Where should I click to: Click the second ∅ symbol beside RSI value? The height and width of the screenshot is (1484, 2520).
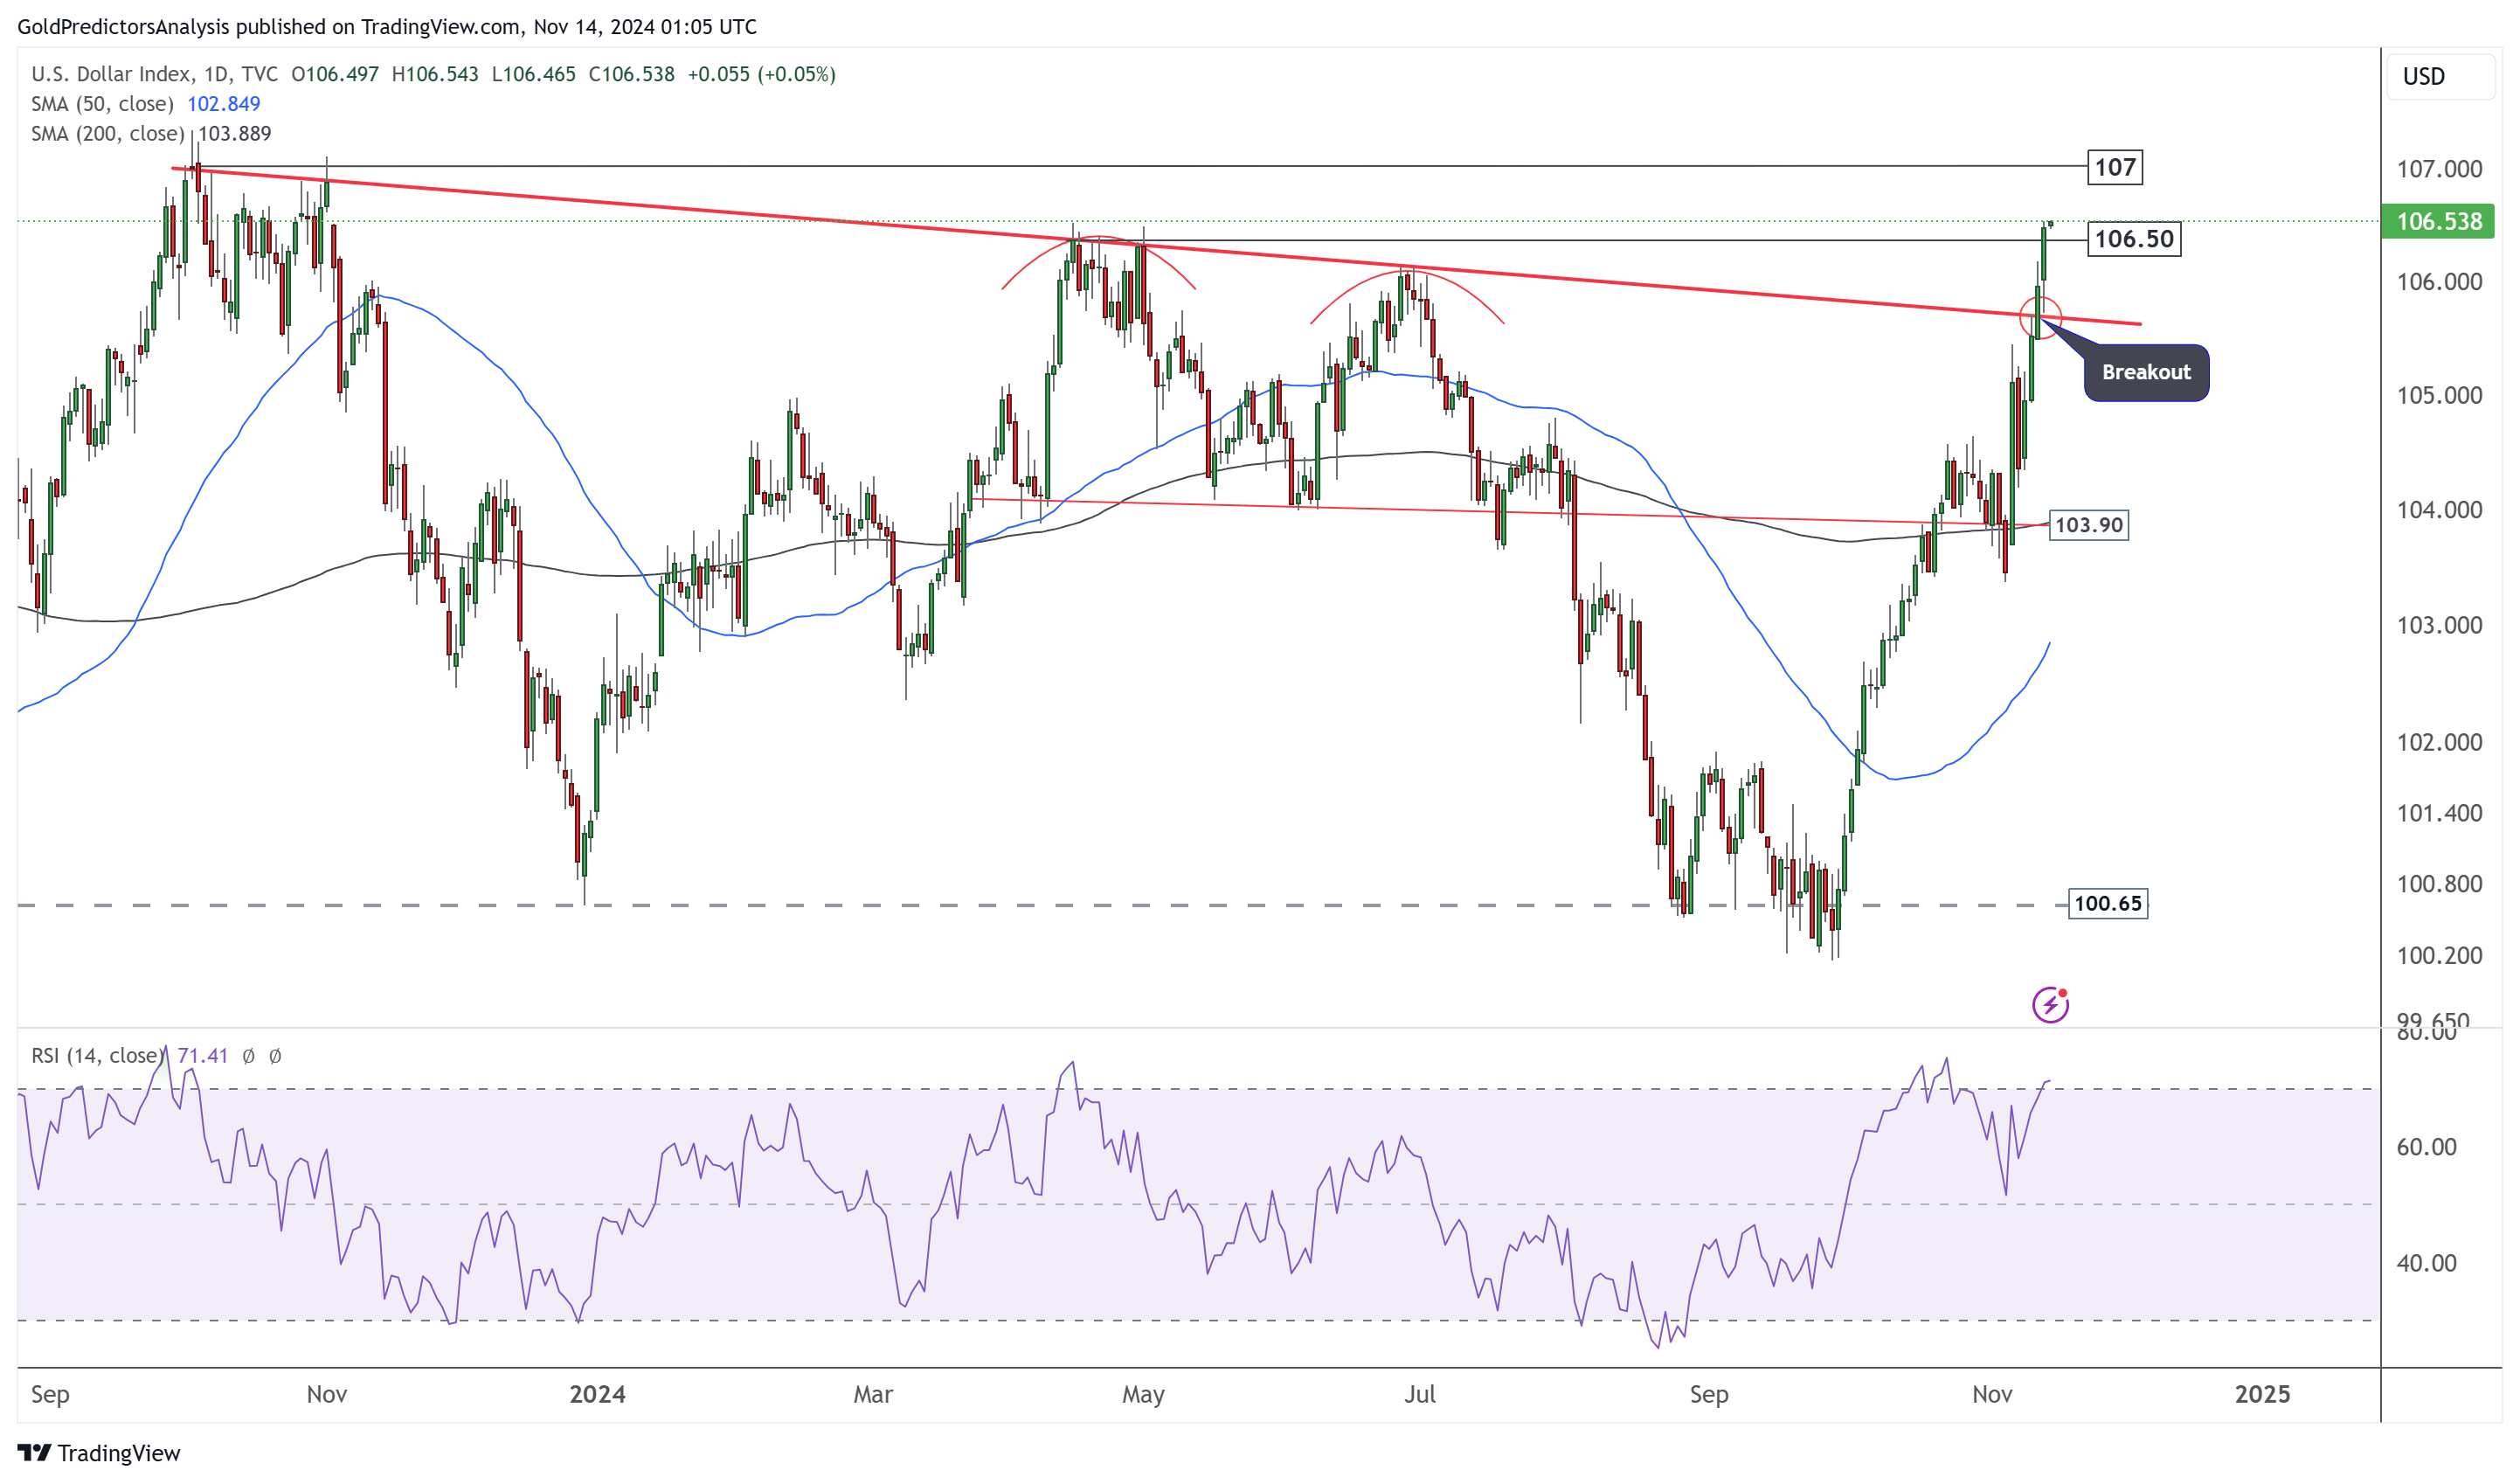point(275,1056)
